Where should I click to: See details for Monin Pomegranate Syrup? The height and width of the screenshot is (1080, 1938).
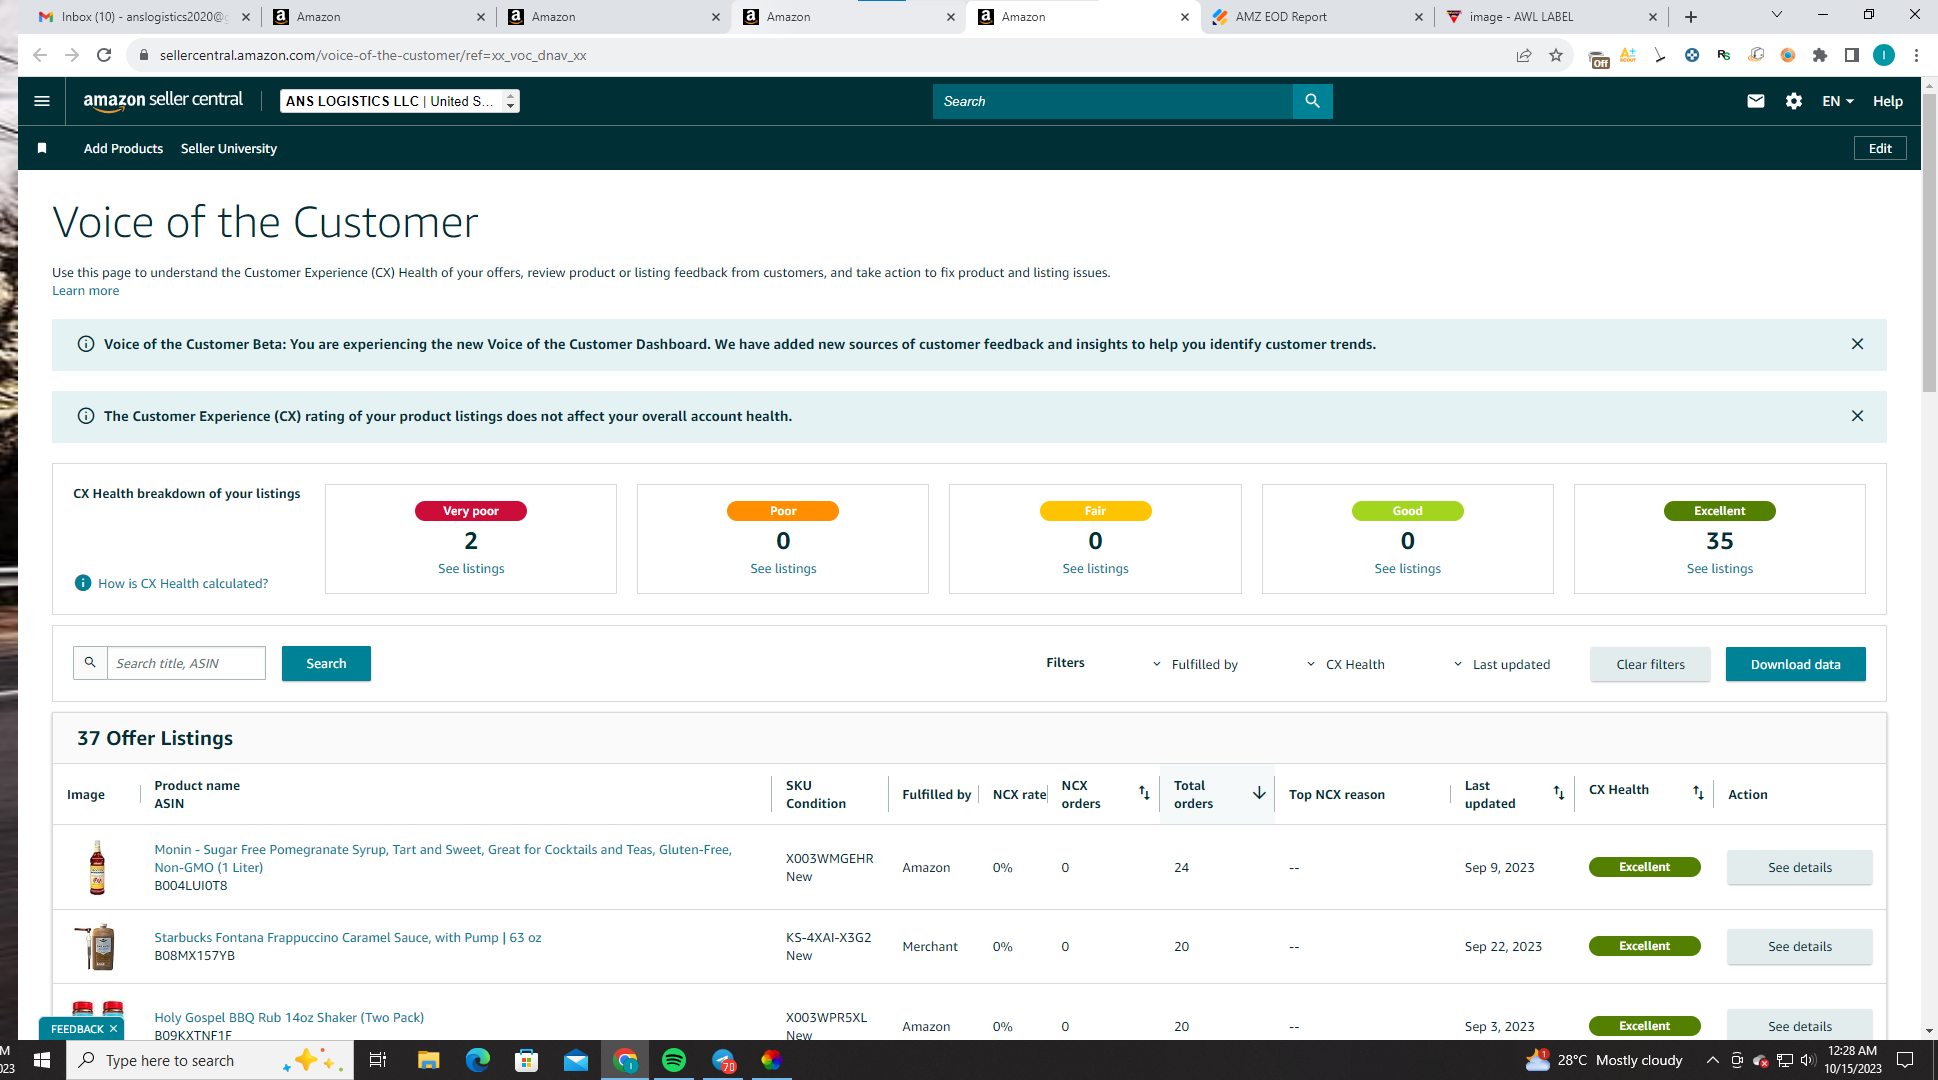click(1800, 867)
